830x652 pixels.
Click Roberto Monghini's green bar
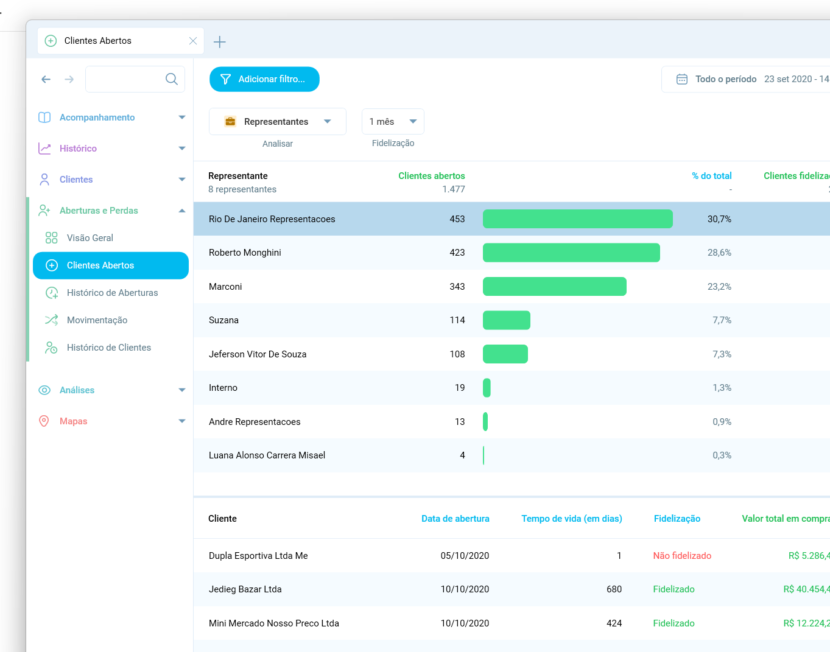click(x=570, y=252)
